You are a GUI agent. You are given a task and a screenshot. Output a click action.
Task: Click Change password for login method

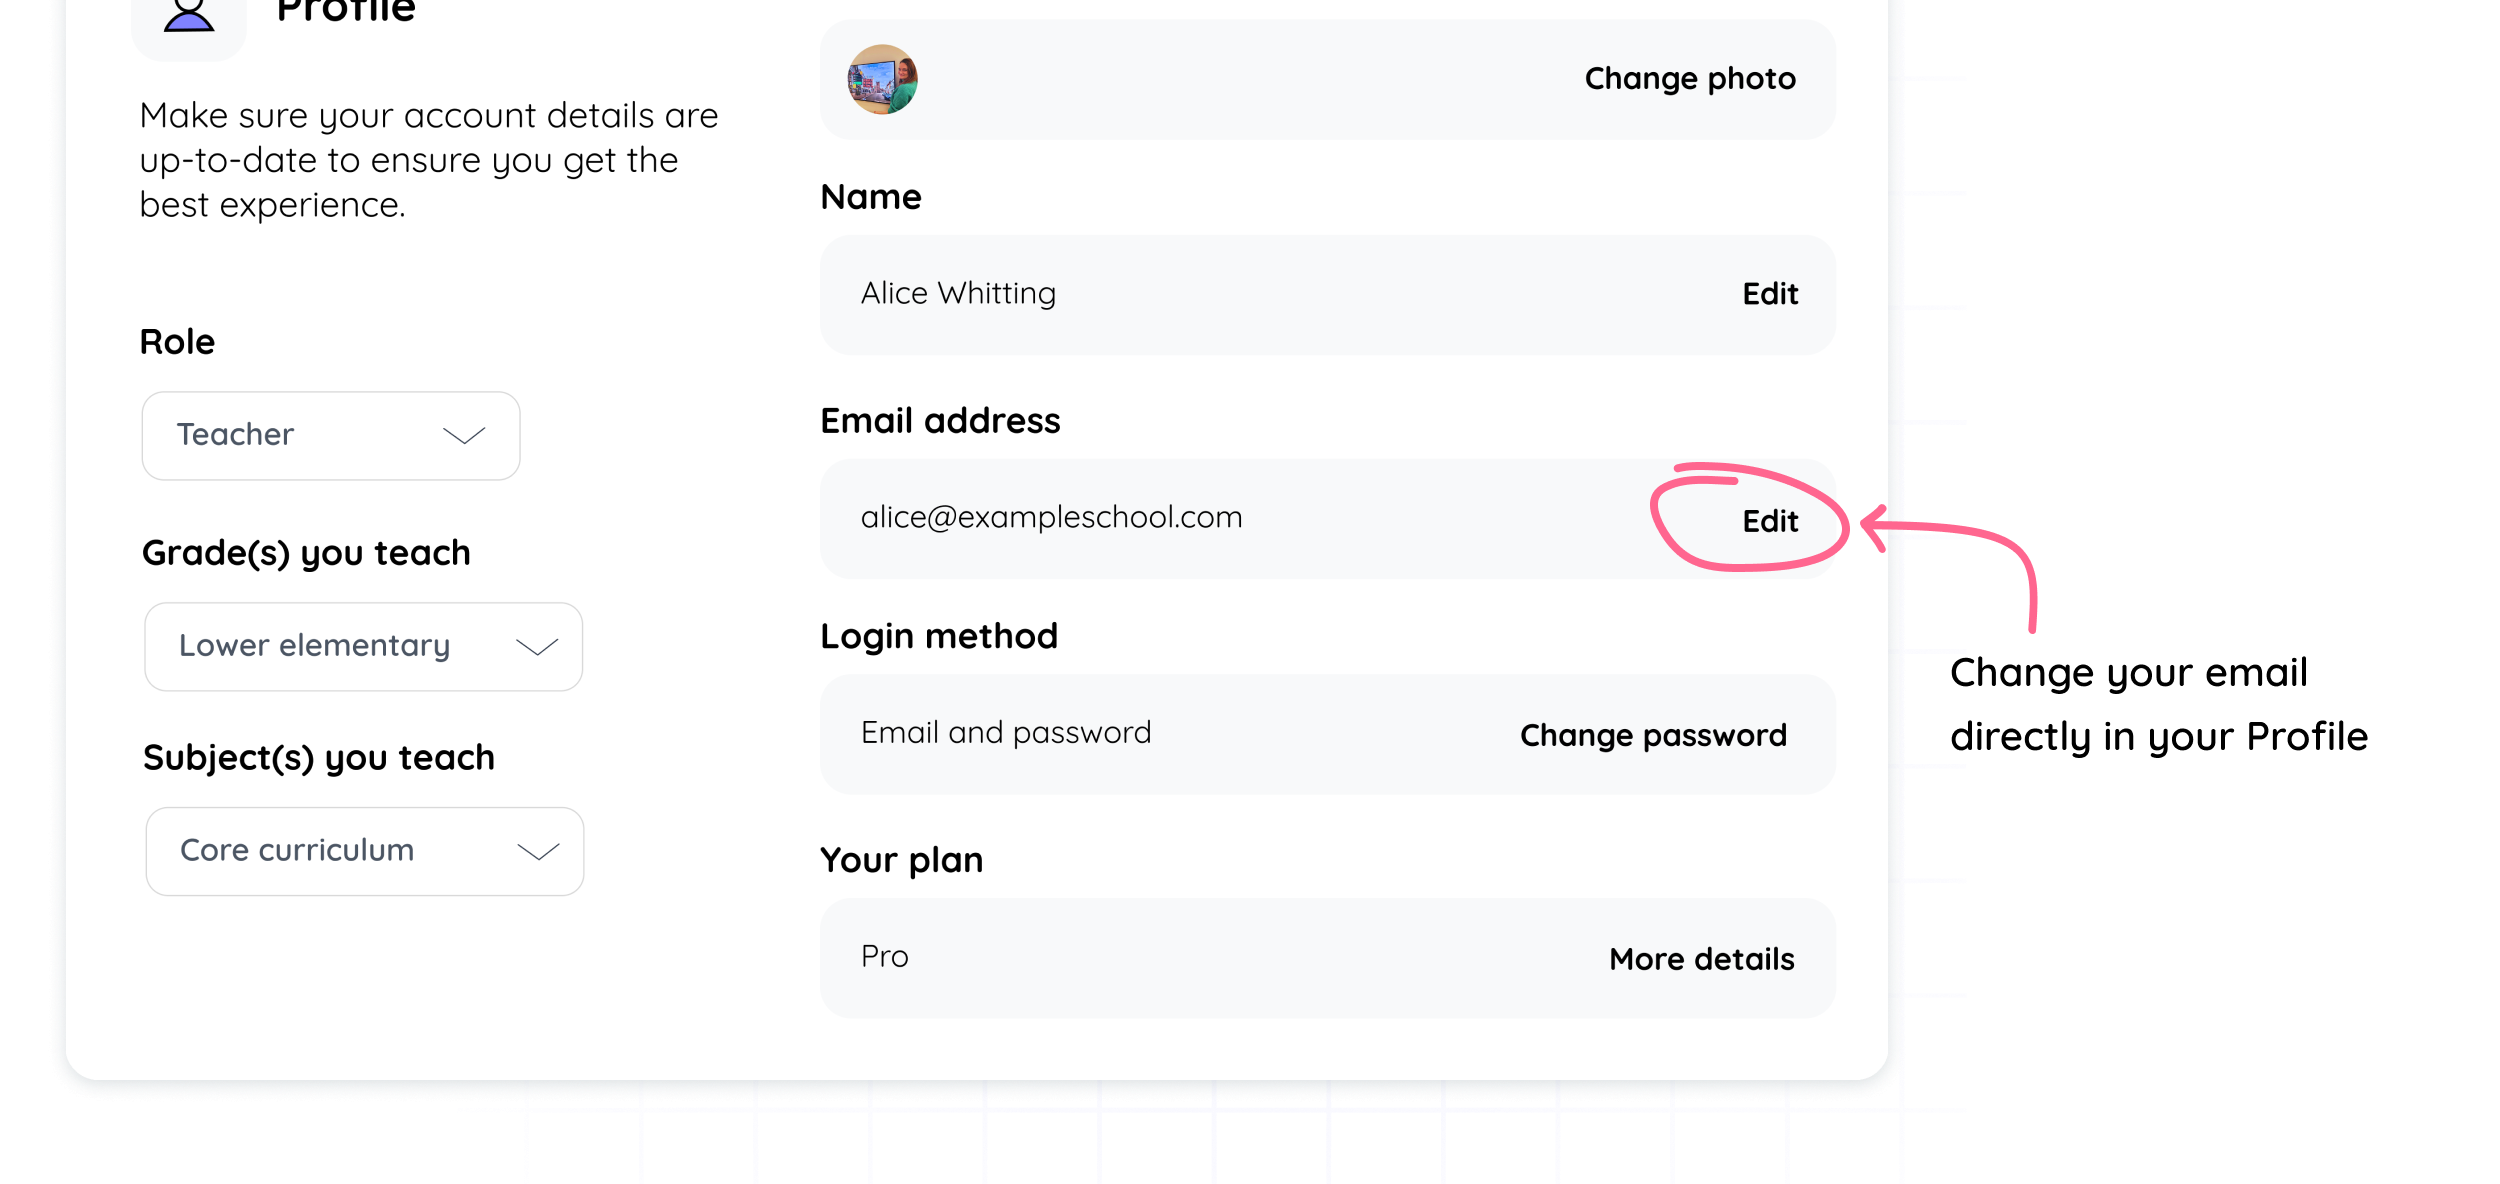[1653, 734]
